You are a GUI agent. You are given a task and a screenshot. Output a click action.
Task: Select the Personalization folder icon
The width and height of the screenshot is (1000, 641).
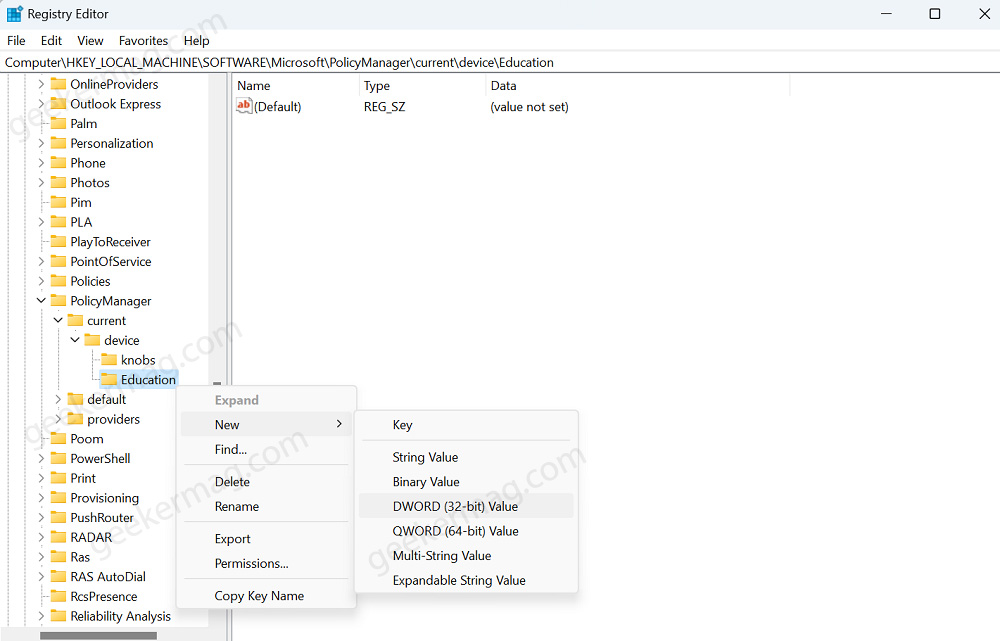(x=59, y=143)
